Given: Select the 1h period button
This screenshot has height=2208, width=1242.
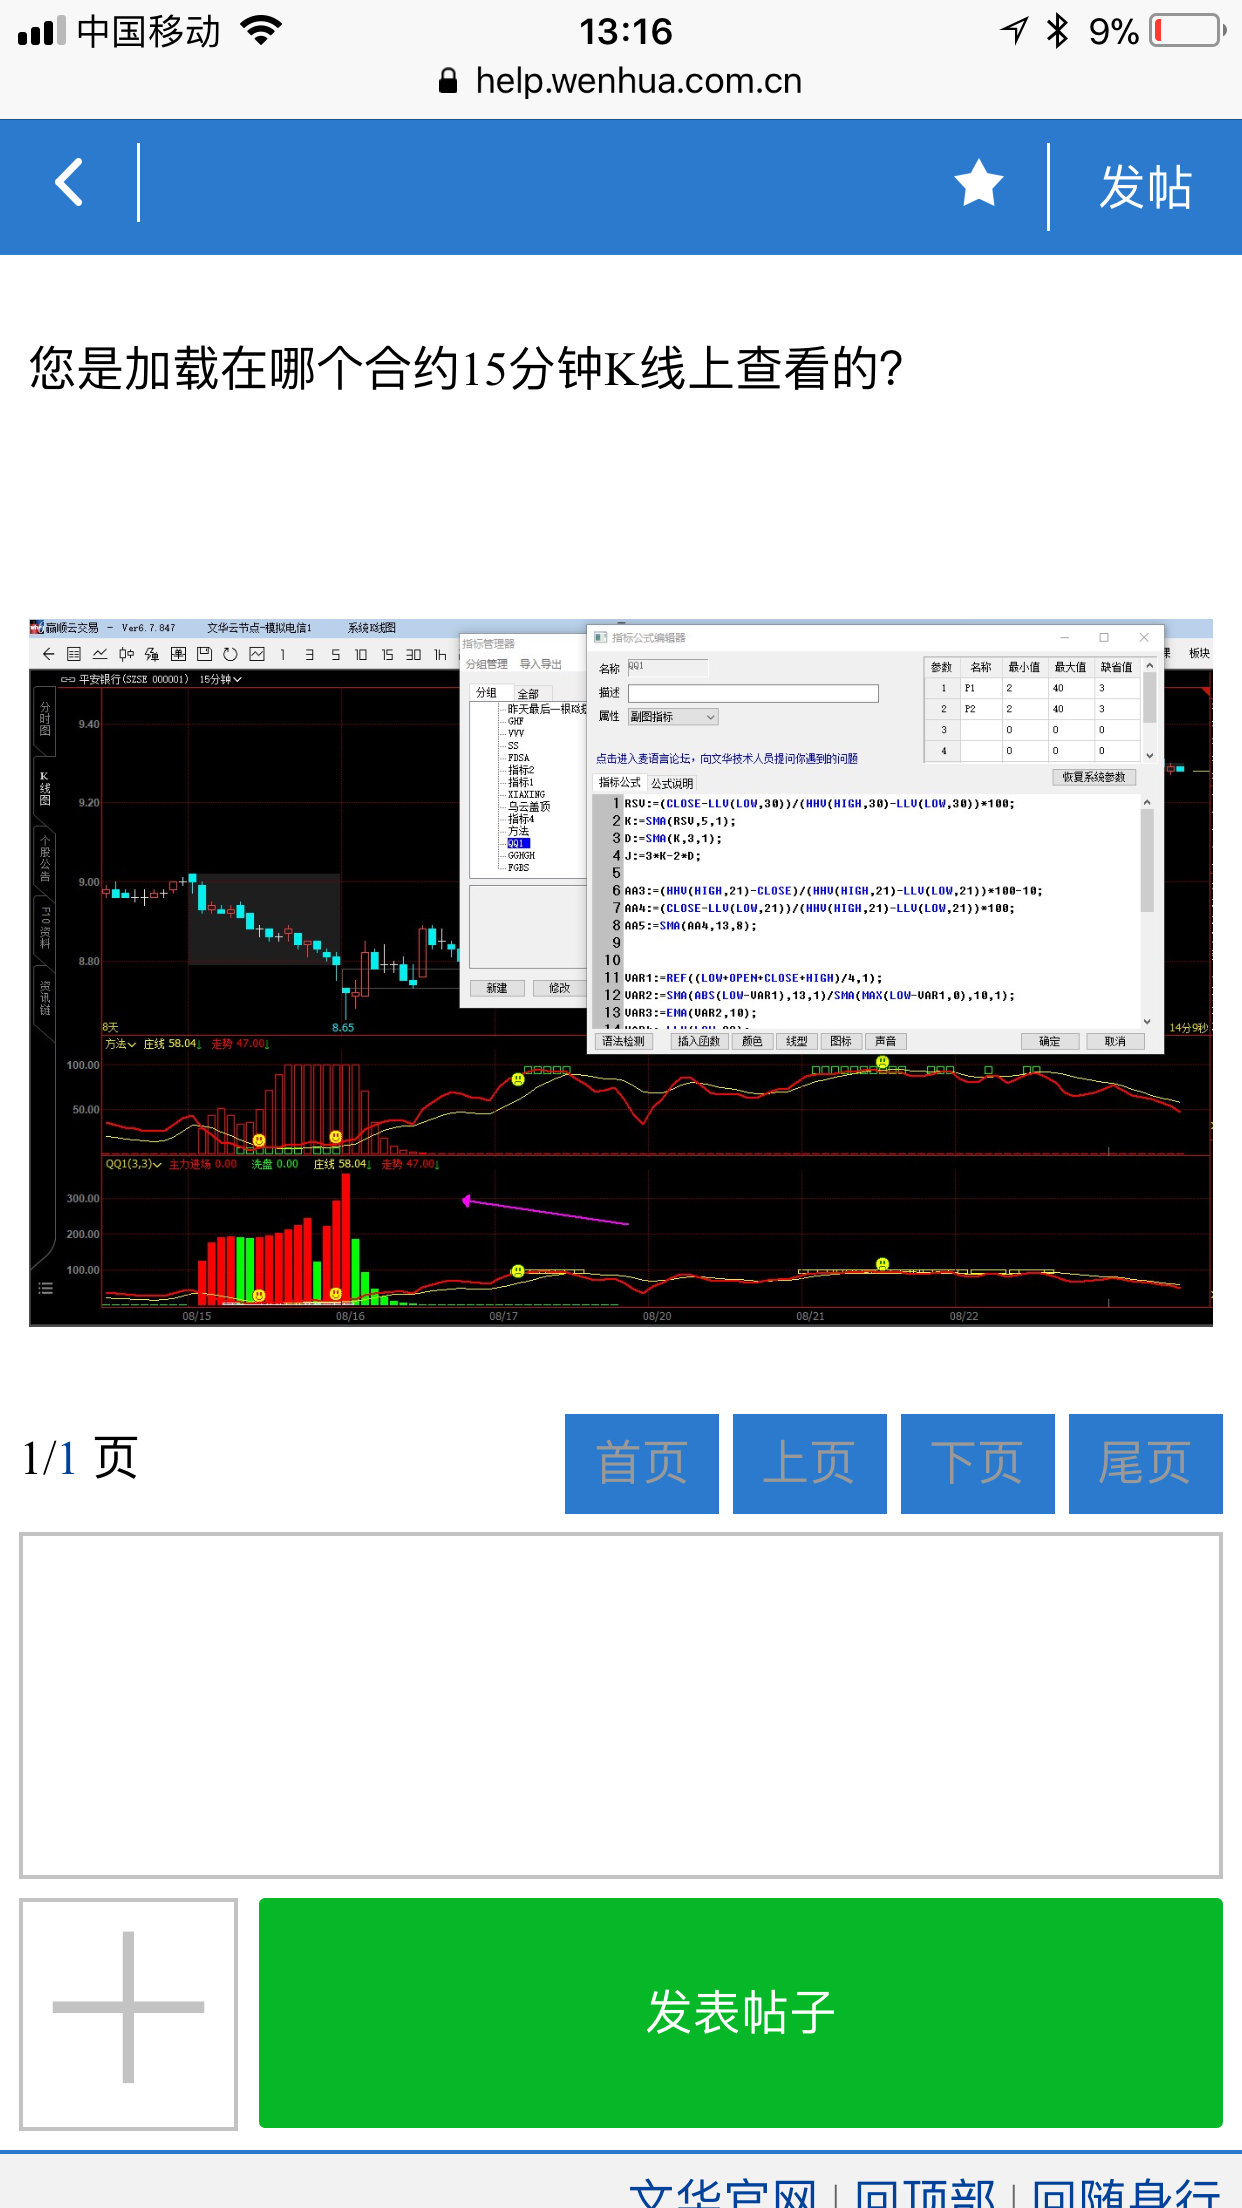Looking at the screenshot, I should [x=440, y=655].
